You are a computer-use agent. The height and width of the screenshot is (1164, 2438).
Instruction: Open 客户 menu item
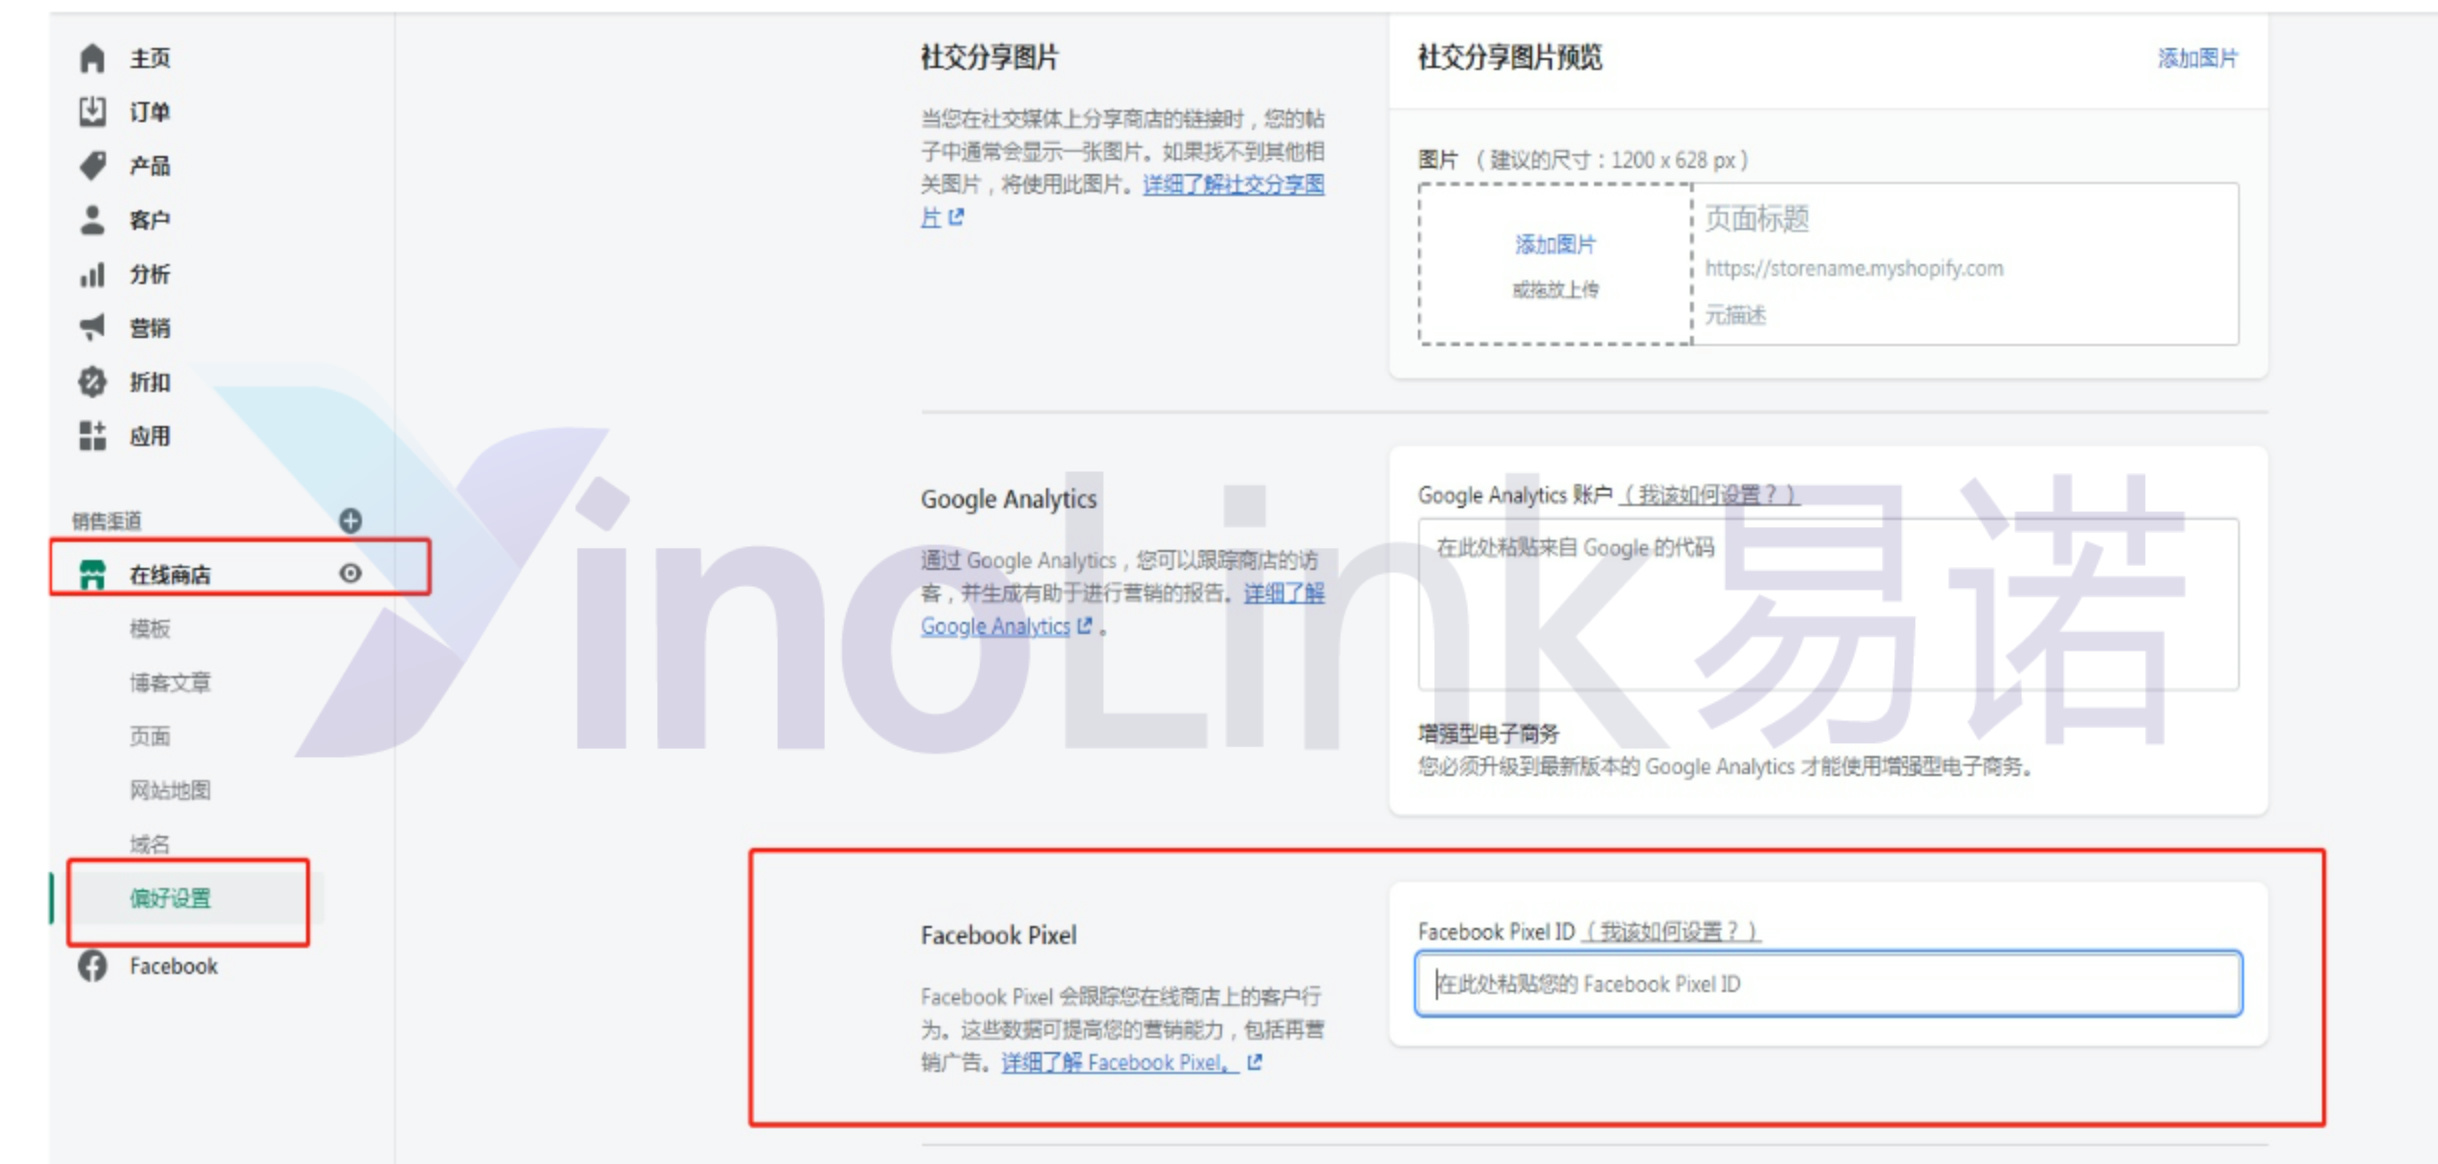pos(150,219)
